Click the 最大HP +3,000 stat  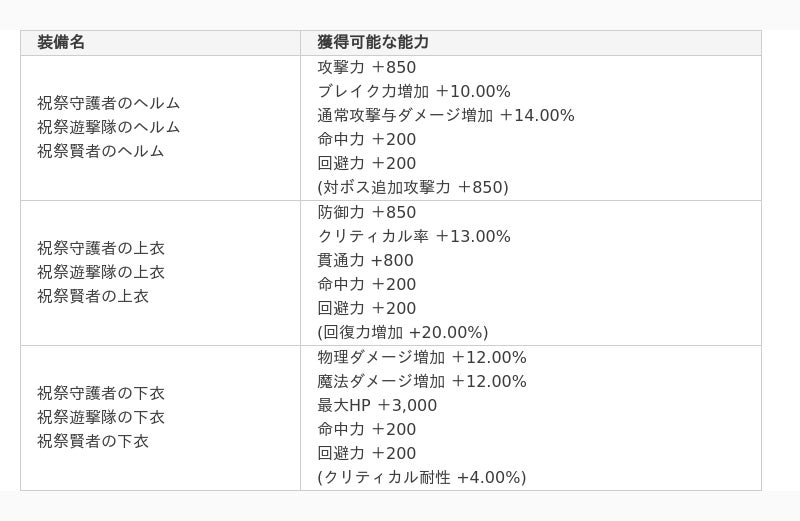377,405
